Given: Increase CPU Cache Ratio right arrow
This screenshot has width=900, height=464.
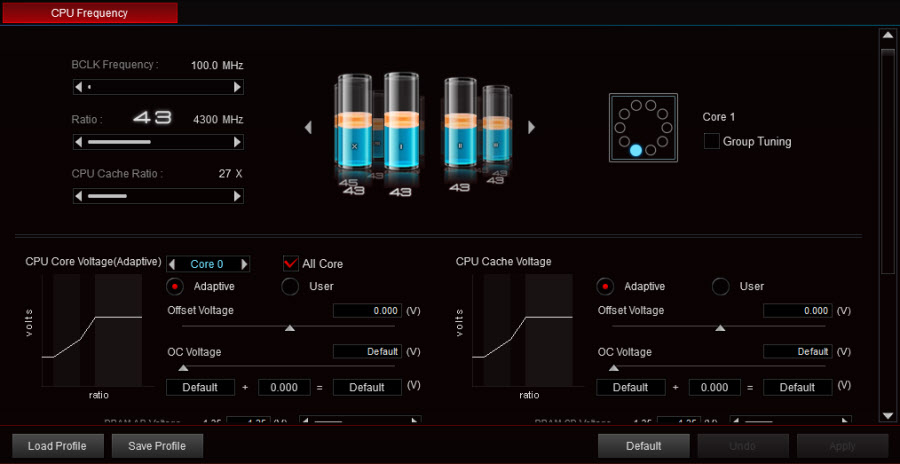Looking at the screenshot, I should (237, 196).
